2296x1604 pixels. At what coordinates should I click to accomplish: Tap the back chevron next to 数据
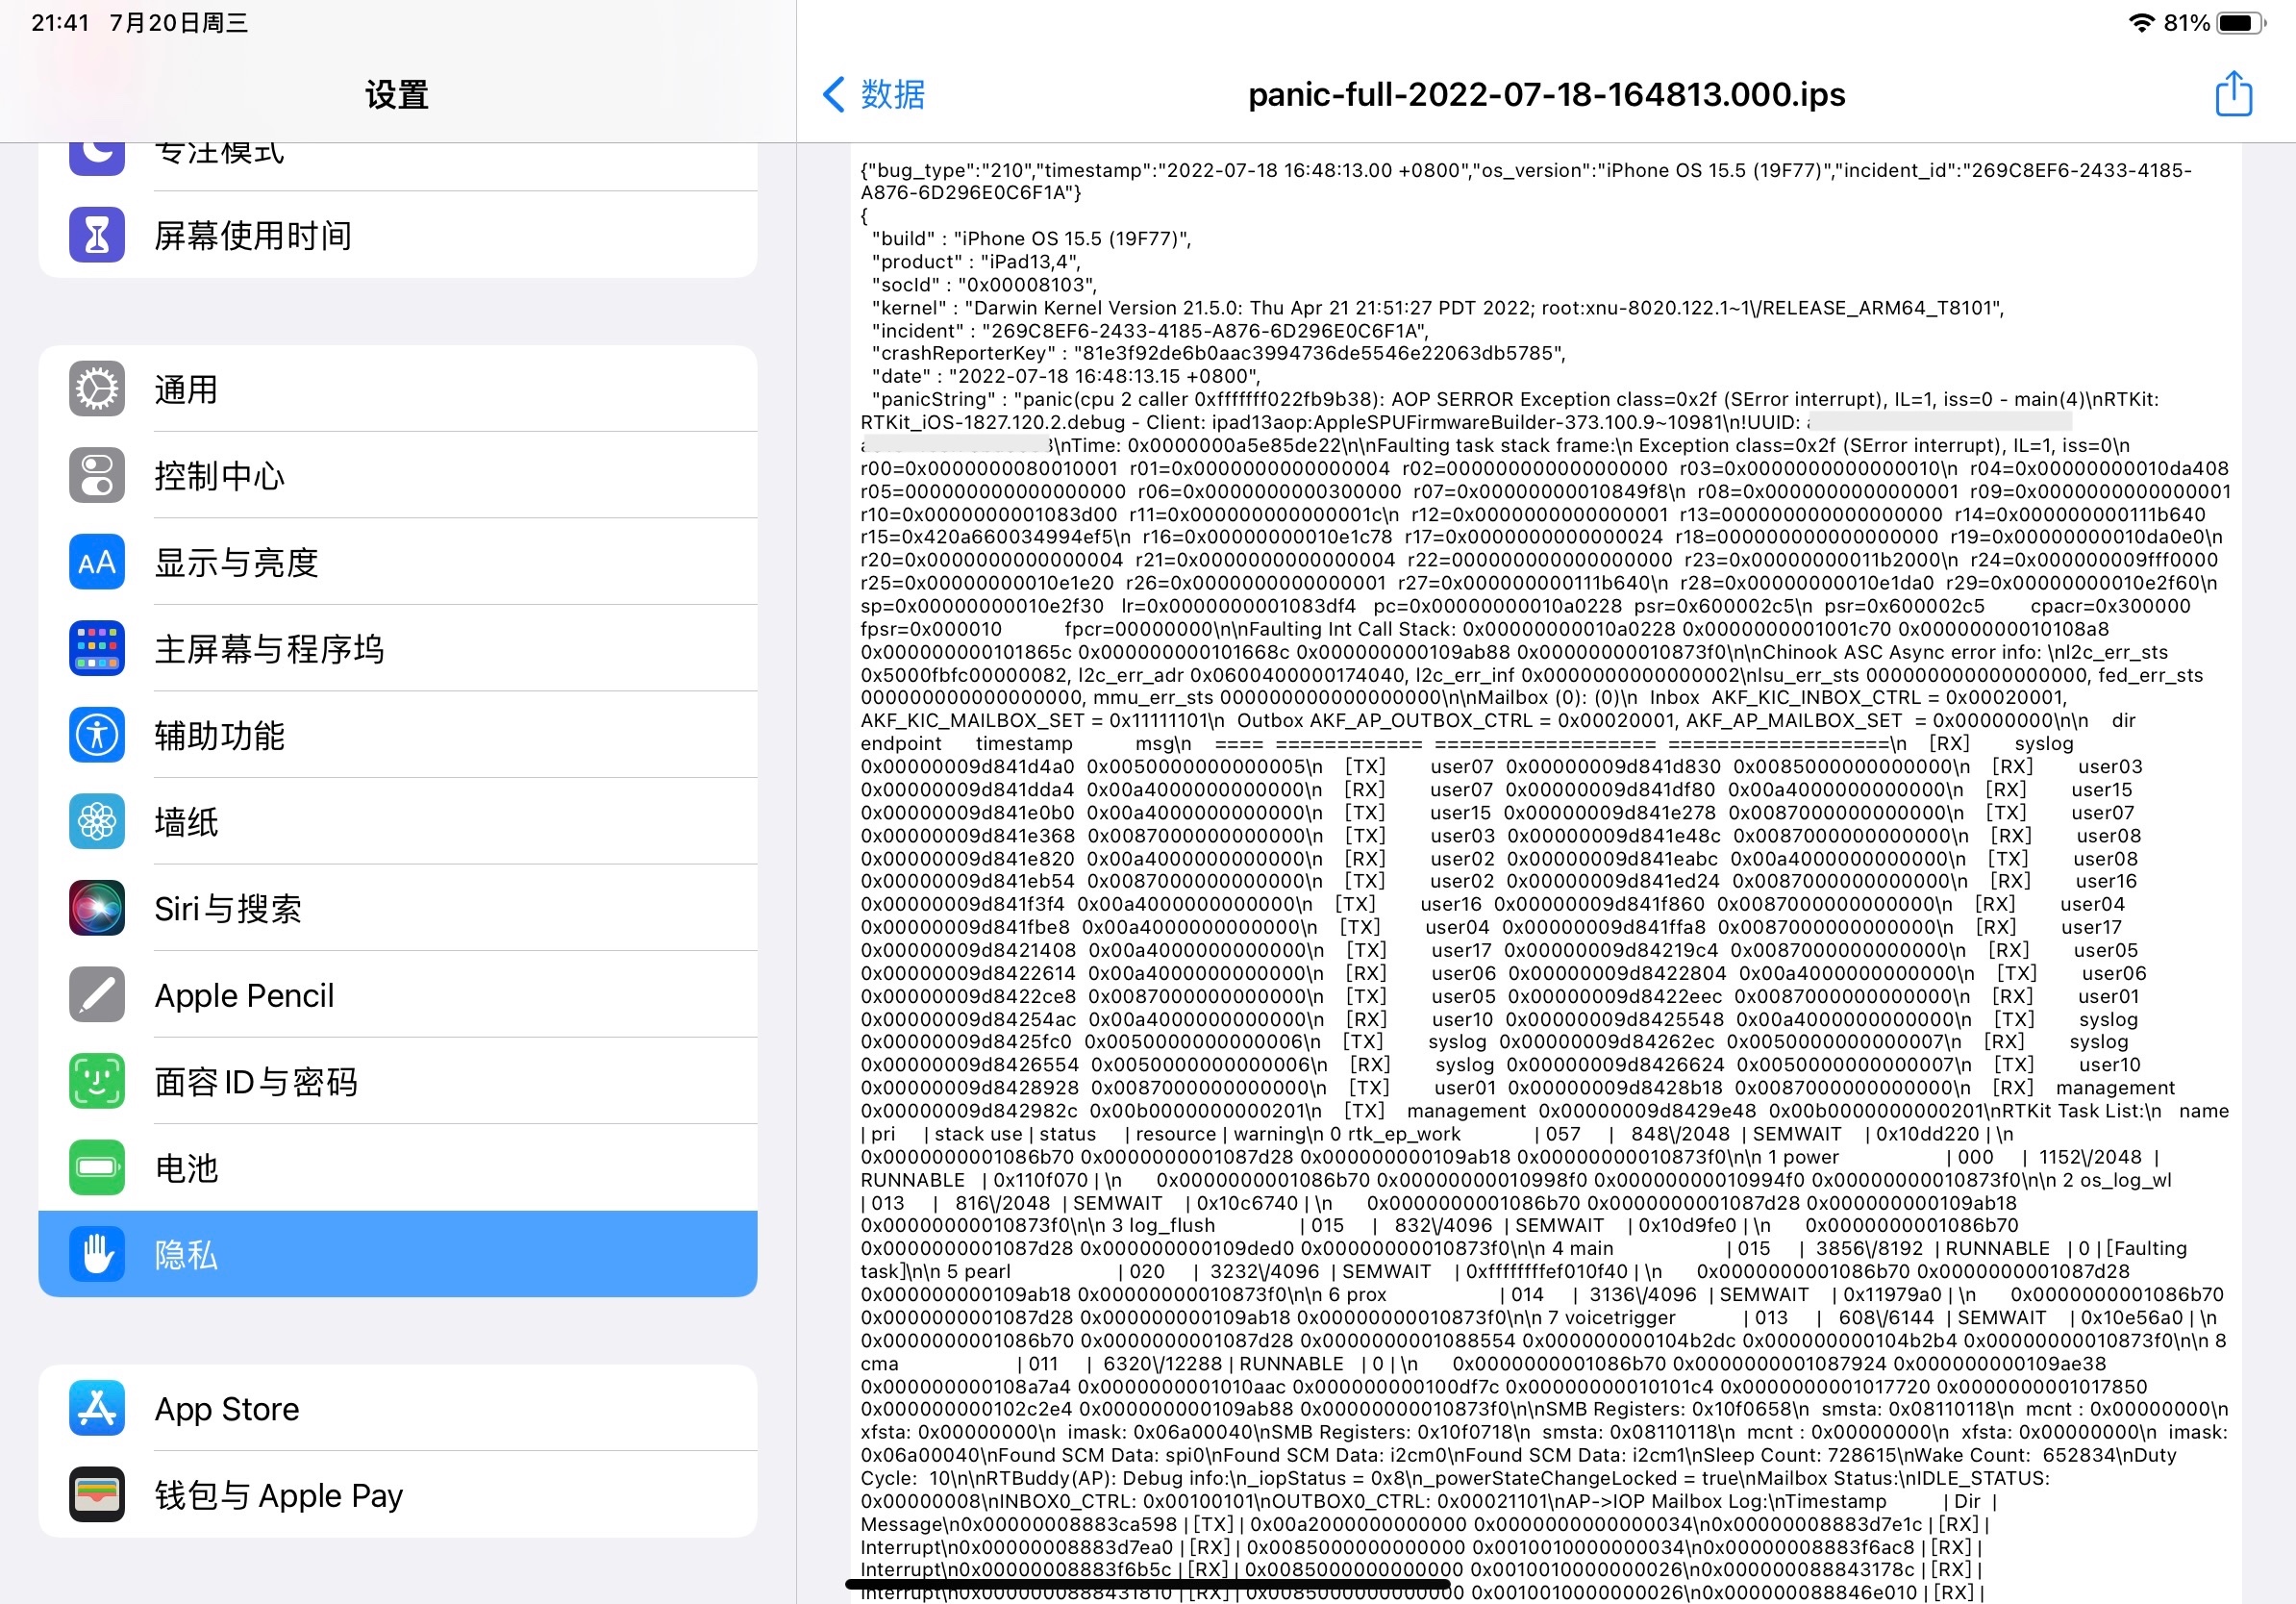833,95
